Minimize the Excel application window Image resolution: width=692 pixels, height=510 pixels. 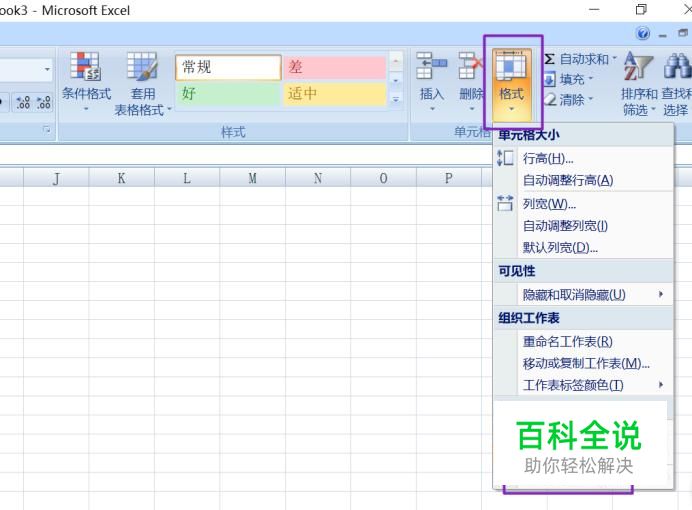pyautogui.click(x=594, y=10)
